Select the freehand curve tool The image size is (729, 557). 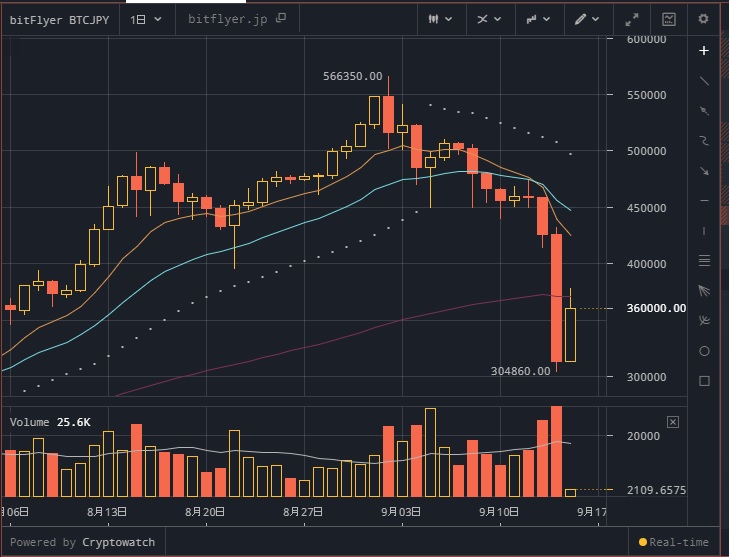coord(704,141)
